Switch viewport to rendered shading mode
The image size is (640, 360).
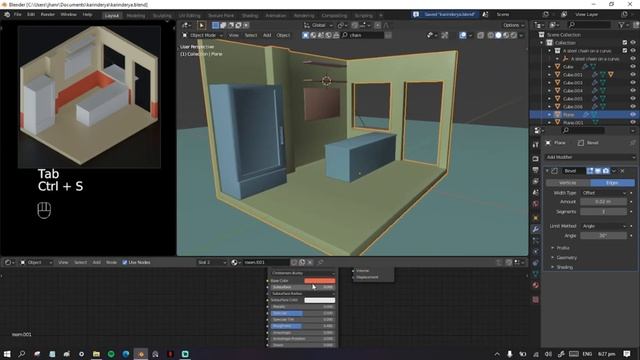pyautogui.click(x=514, y=36)
